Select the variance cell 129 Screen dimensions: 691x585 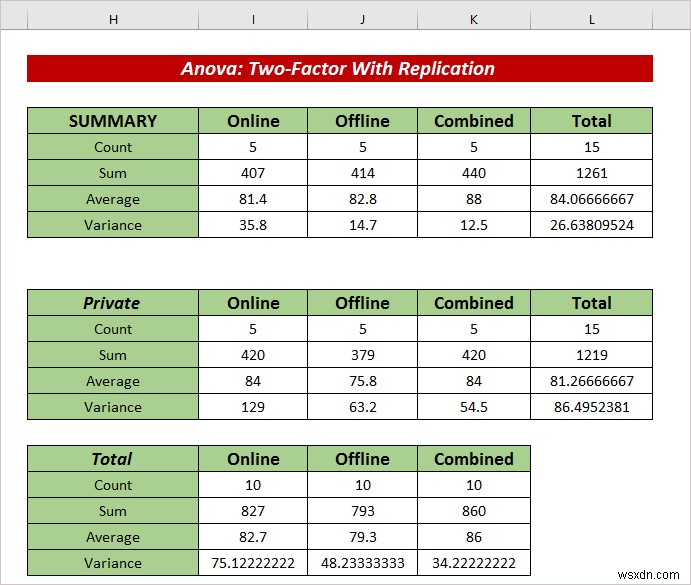point(253,407)
